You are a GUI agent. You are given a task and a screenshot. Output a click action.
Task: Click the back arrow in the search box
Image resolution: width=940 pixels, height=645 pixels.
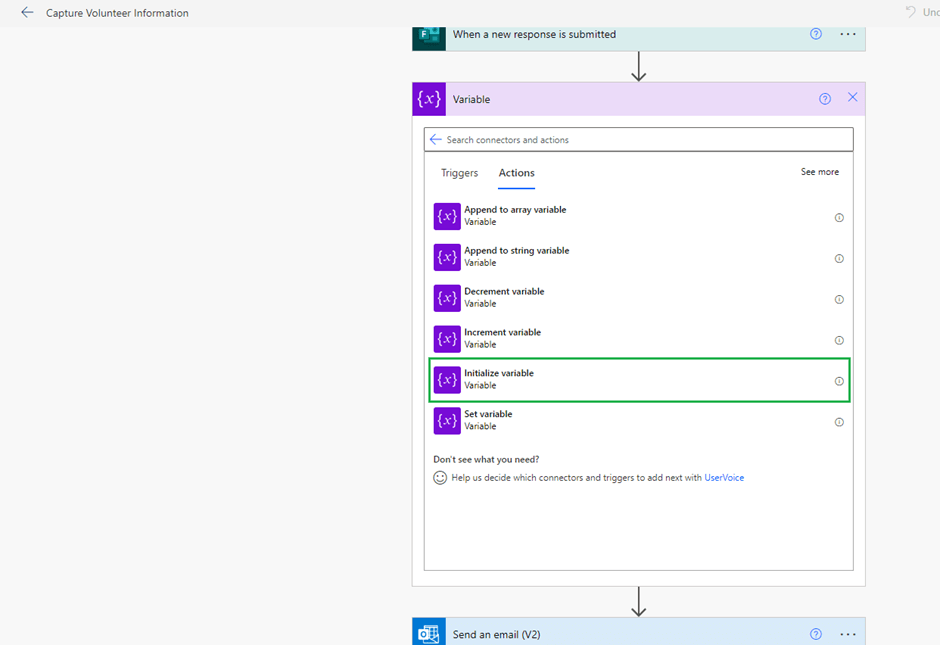tap(435, 140)
